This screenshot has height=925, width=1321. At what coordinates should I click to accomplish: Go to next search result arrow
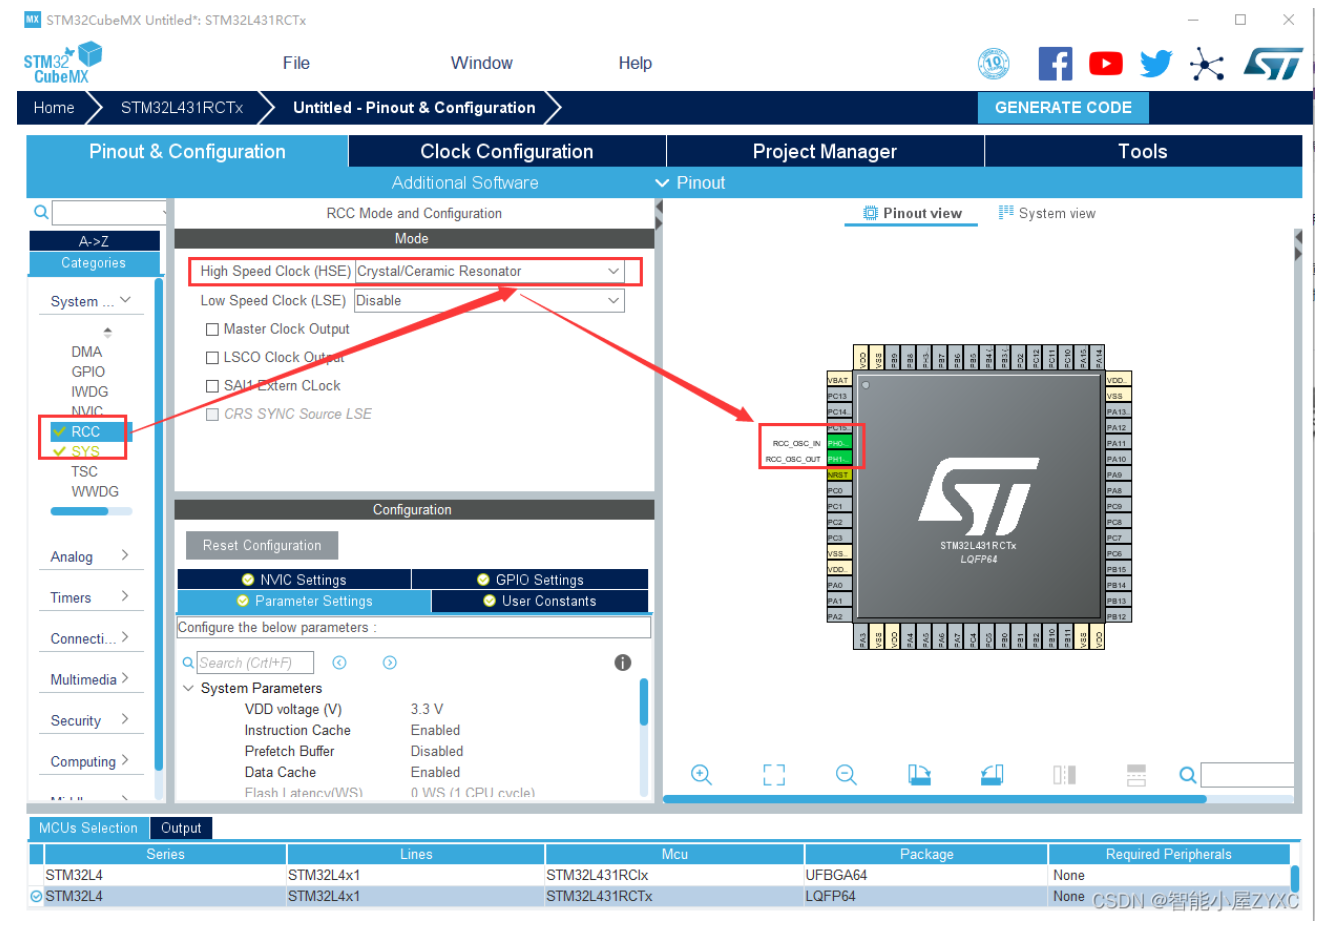(x=390, y=662)
